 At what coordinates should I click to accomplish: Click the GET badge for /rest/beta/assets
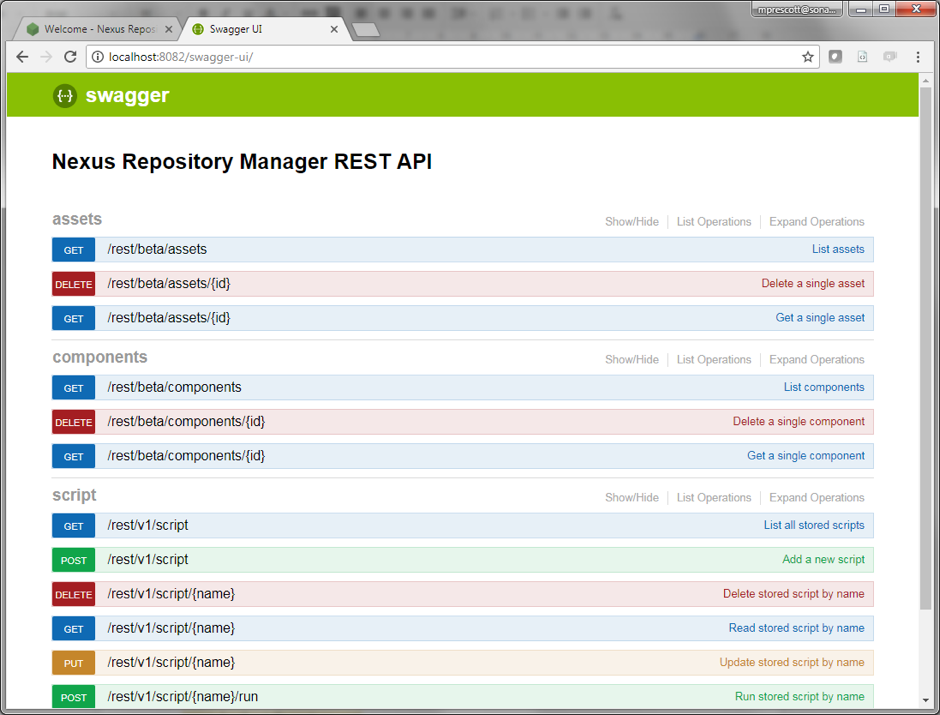[x=74, y=250]
